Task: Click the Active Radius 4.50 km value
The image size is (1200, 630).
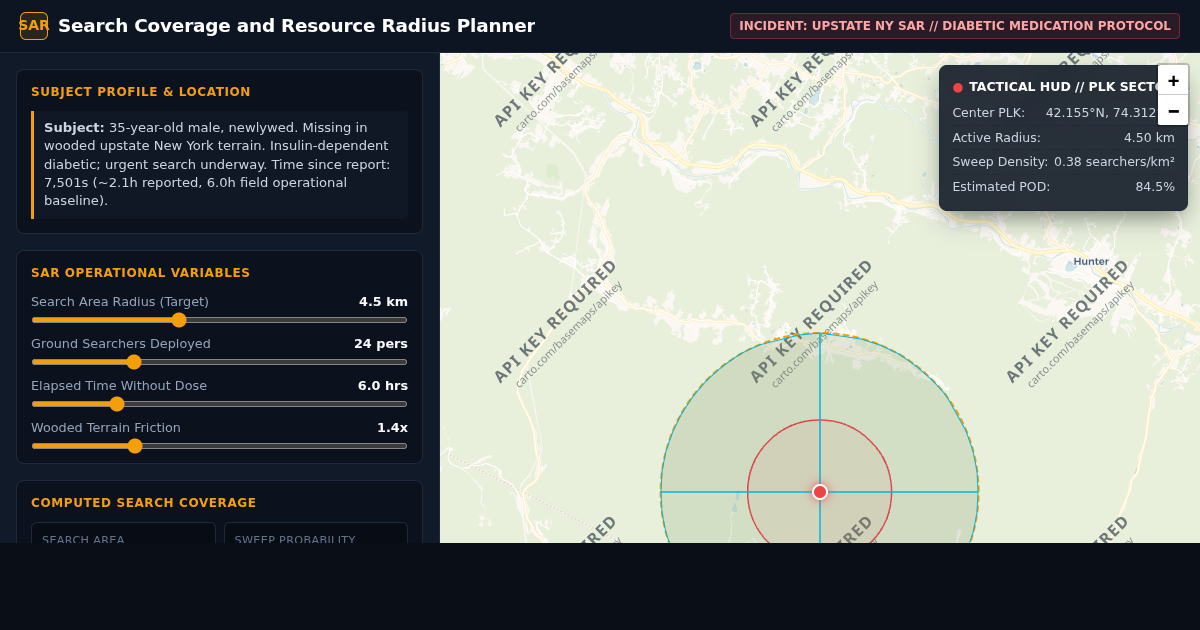Action: [x=1149, y=138]
